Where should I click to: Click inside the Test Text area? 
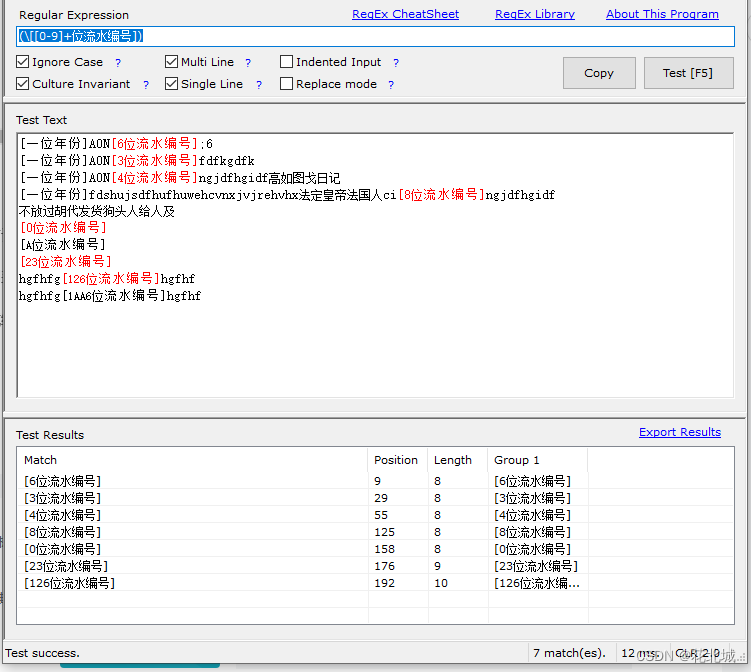(375, 265)
